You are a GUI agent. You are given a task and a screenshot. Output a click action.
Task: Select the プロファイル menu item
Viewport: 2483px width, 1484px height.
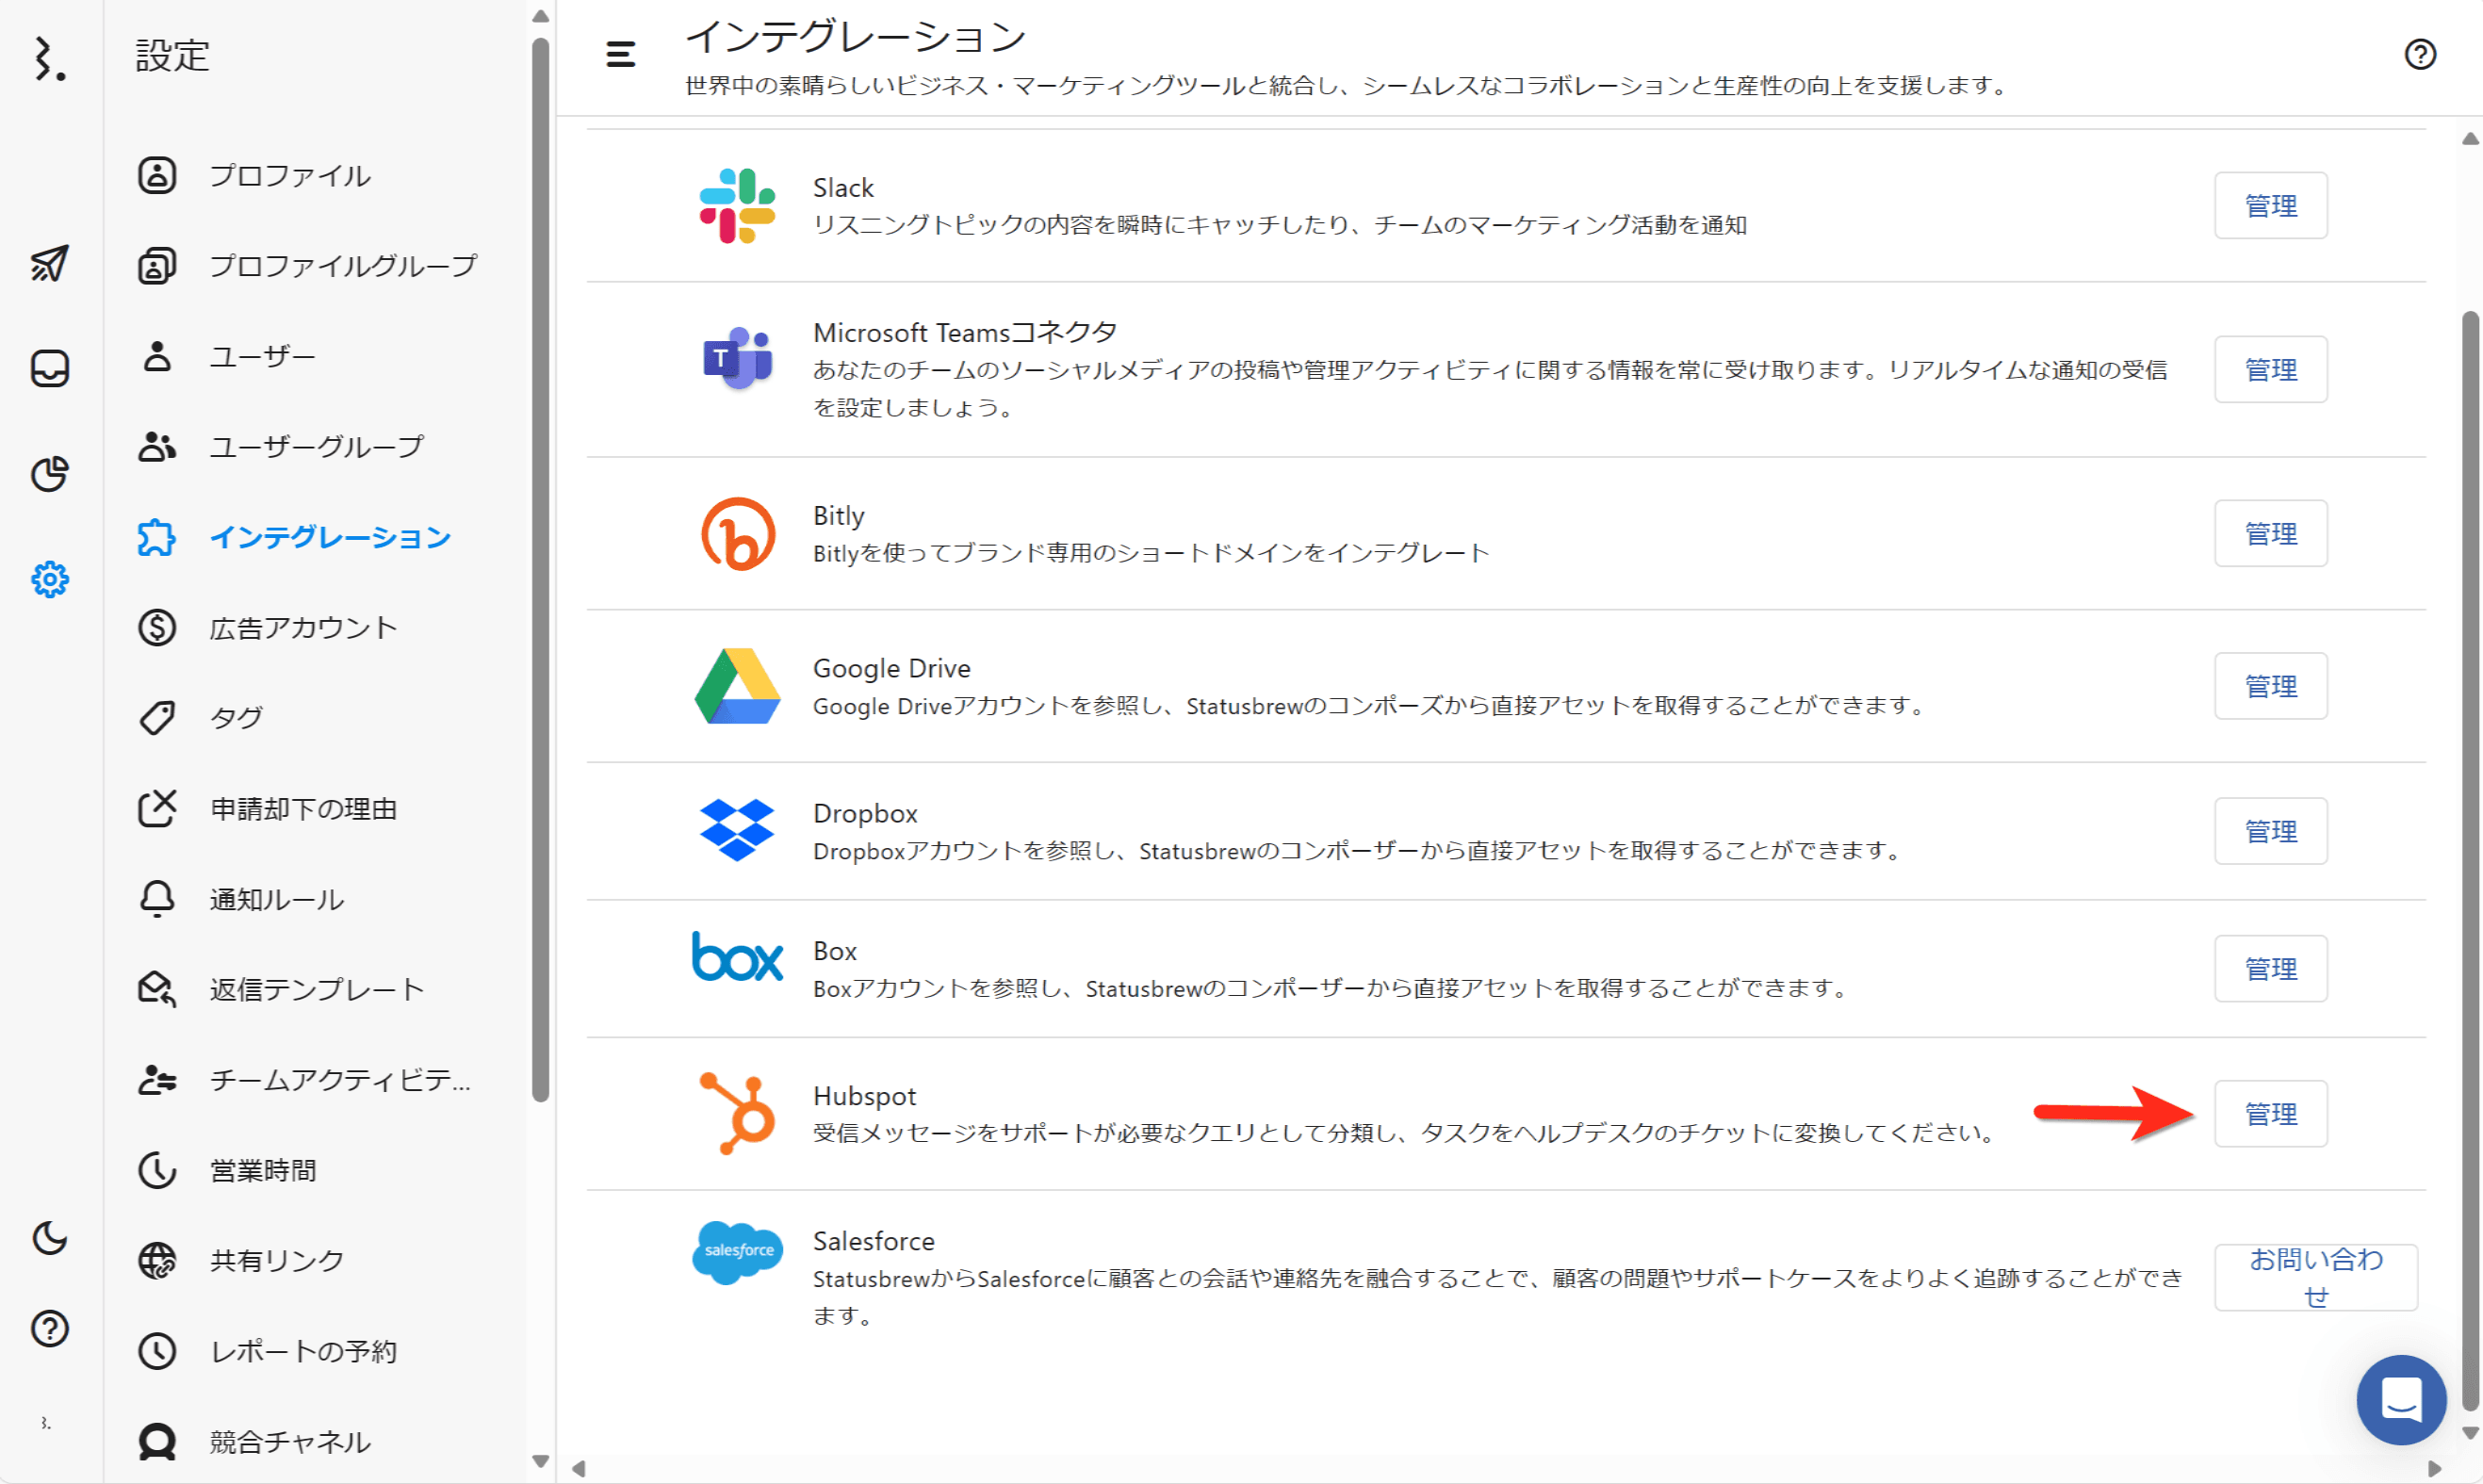pos(290,176)
